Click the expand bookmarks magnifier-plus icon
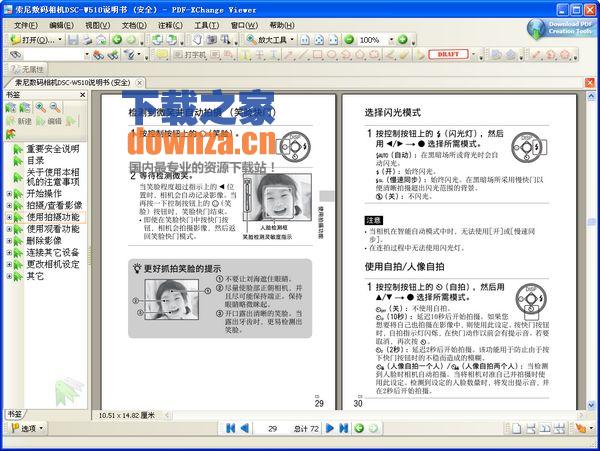Viewport: 600px width, 451px height. tap(40, 107)
